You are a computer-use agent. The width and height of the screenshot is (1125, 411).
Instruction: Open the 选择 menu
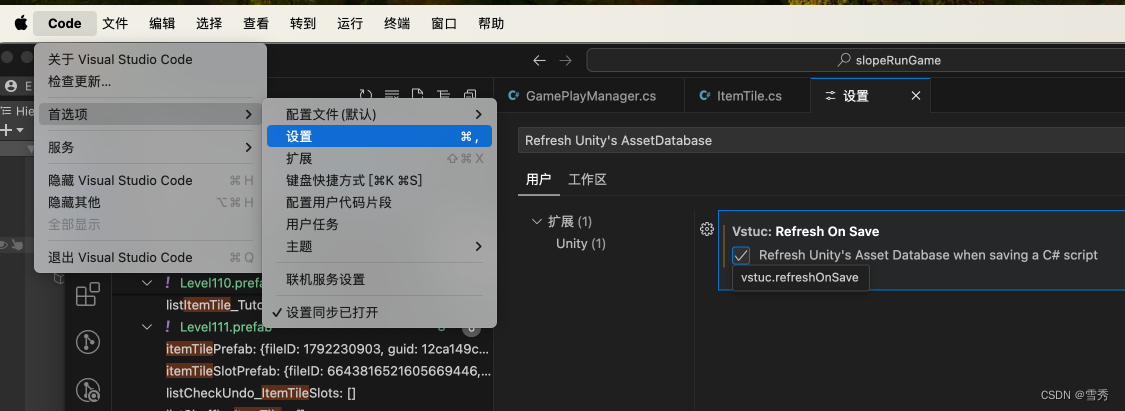[x=209, y=24]
